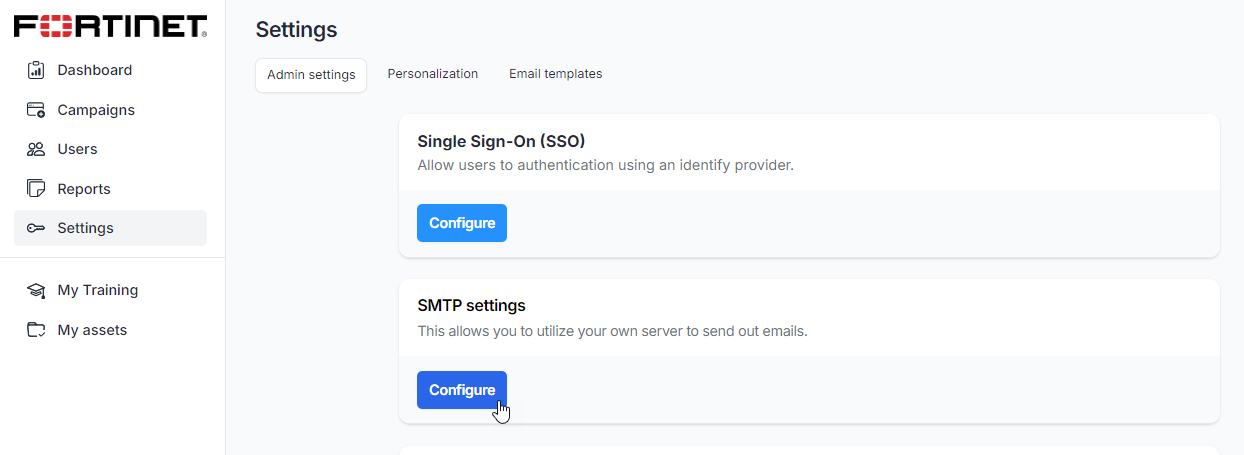Click the Reports sidebar icon
This screenshot has height=455, width=1244.
point(36,189)
